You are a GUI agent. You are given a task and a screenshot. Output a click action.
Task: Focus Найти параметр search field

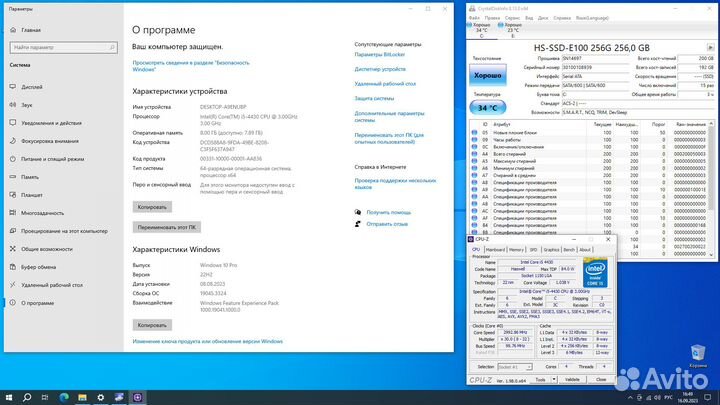(63, 47)
